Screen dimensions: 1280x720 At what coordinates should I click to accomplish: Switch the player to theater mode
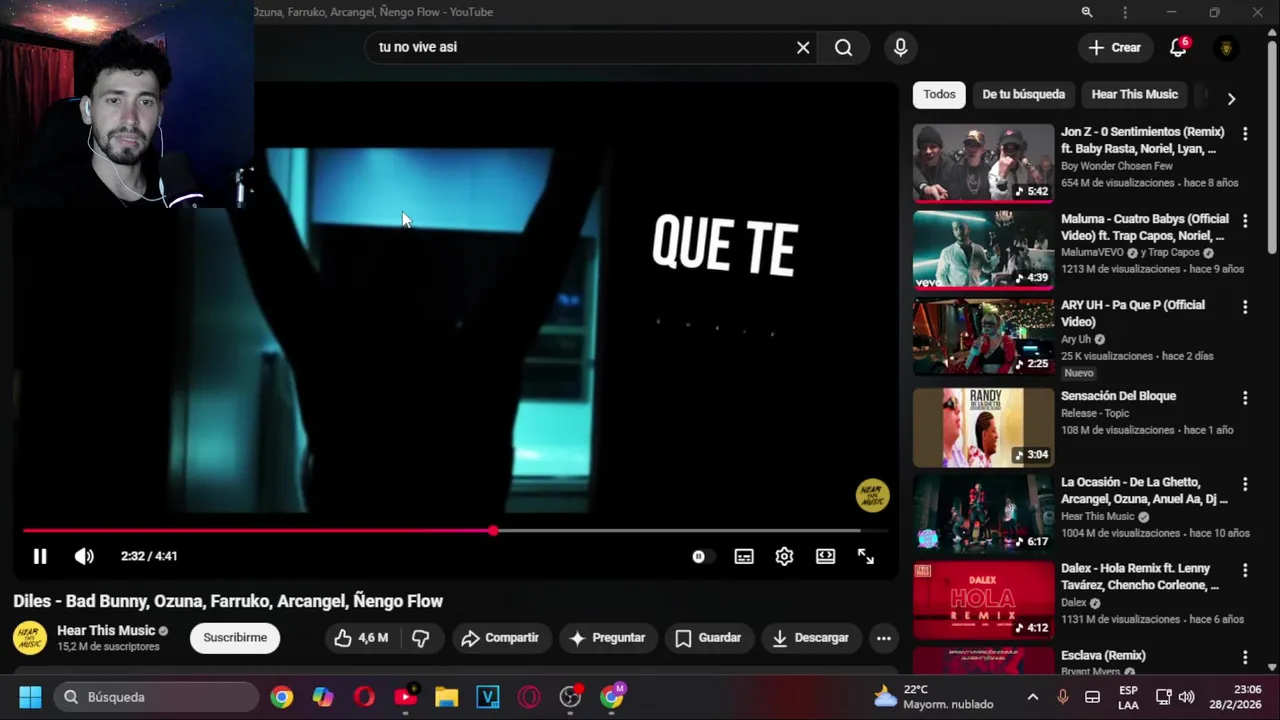click(825, 556)
